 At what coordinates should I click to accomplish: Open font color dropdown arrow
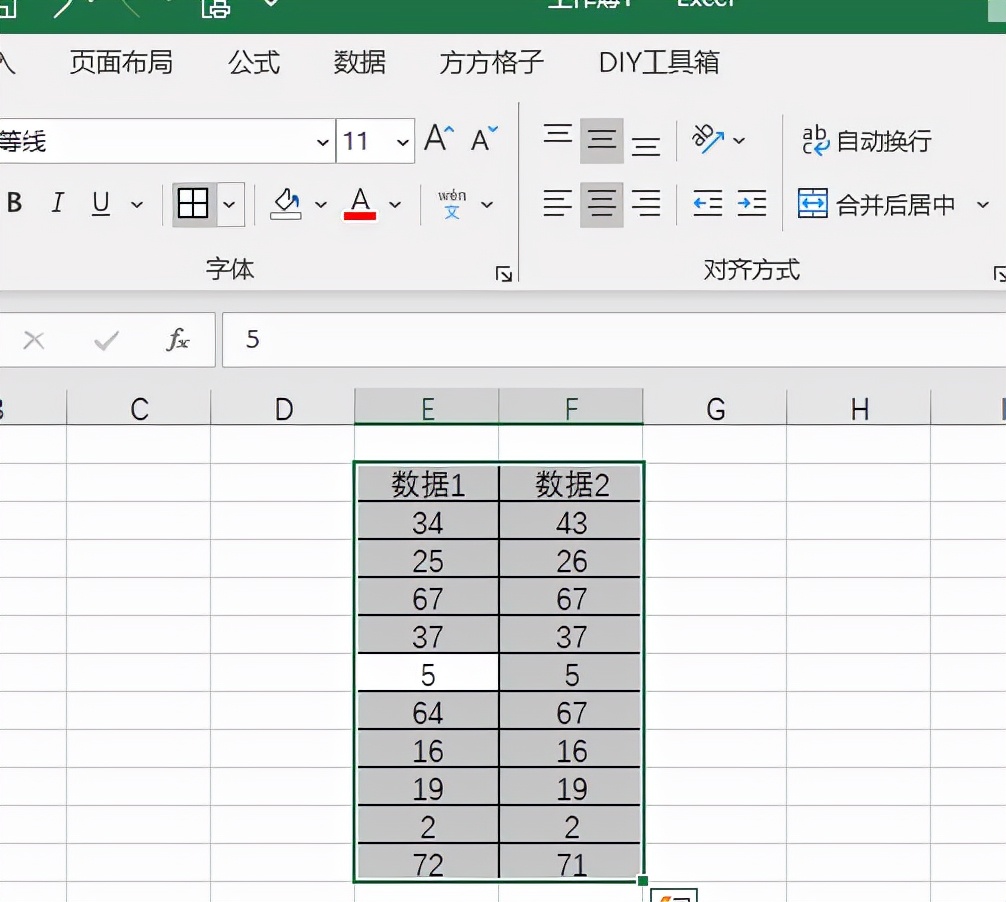[395, 205]
